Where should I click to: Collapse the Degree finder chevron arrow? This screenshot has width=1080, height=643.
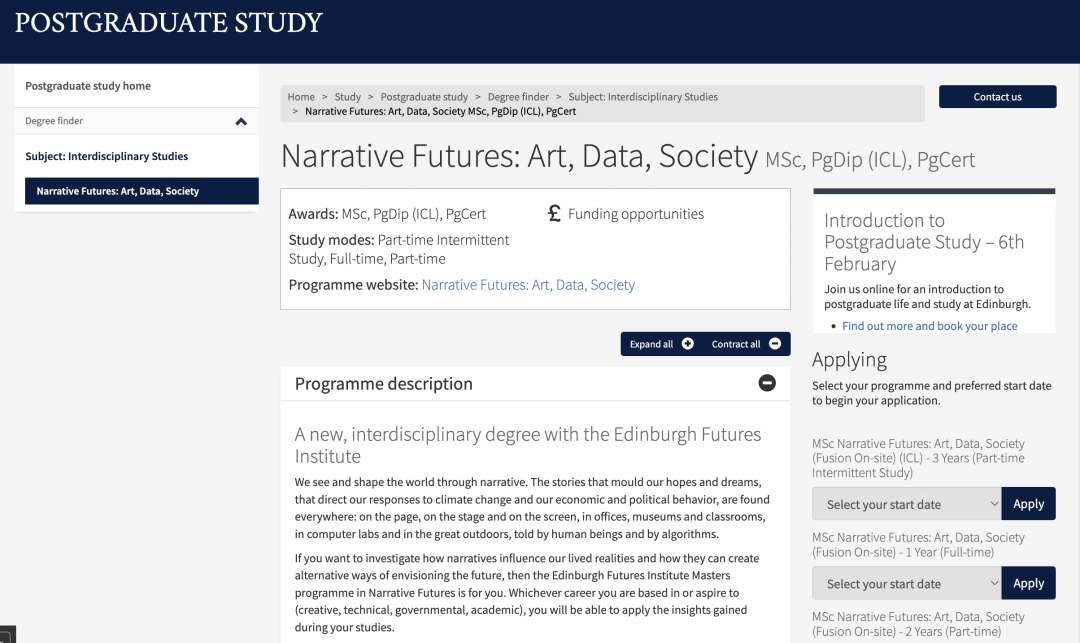(x=240, y=121)
